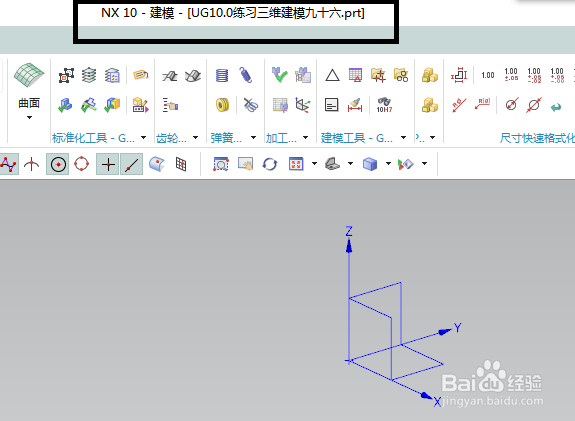Click the first gear profile icon in 齿轮

coord(170,76)
